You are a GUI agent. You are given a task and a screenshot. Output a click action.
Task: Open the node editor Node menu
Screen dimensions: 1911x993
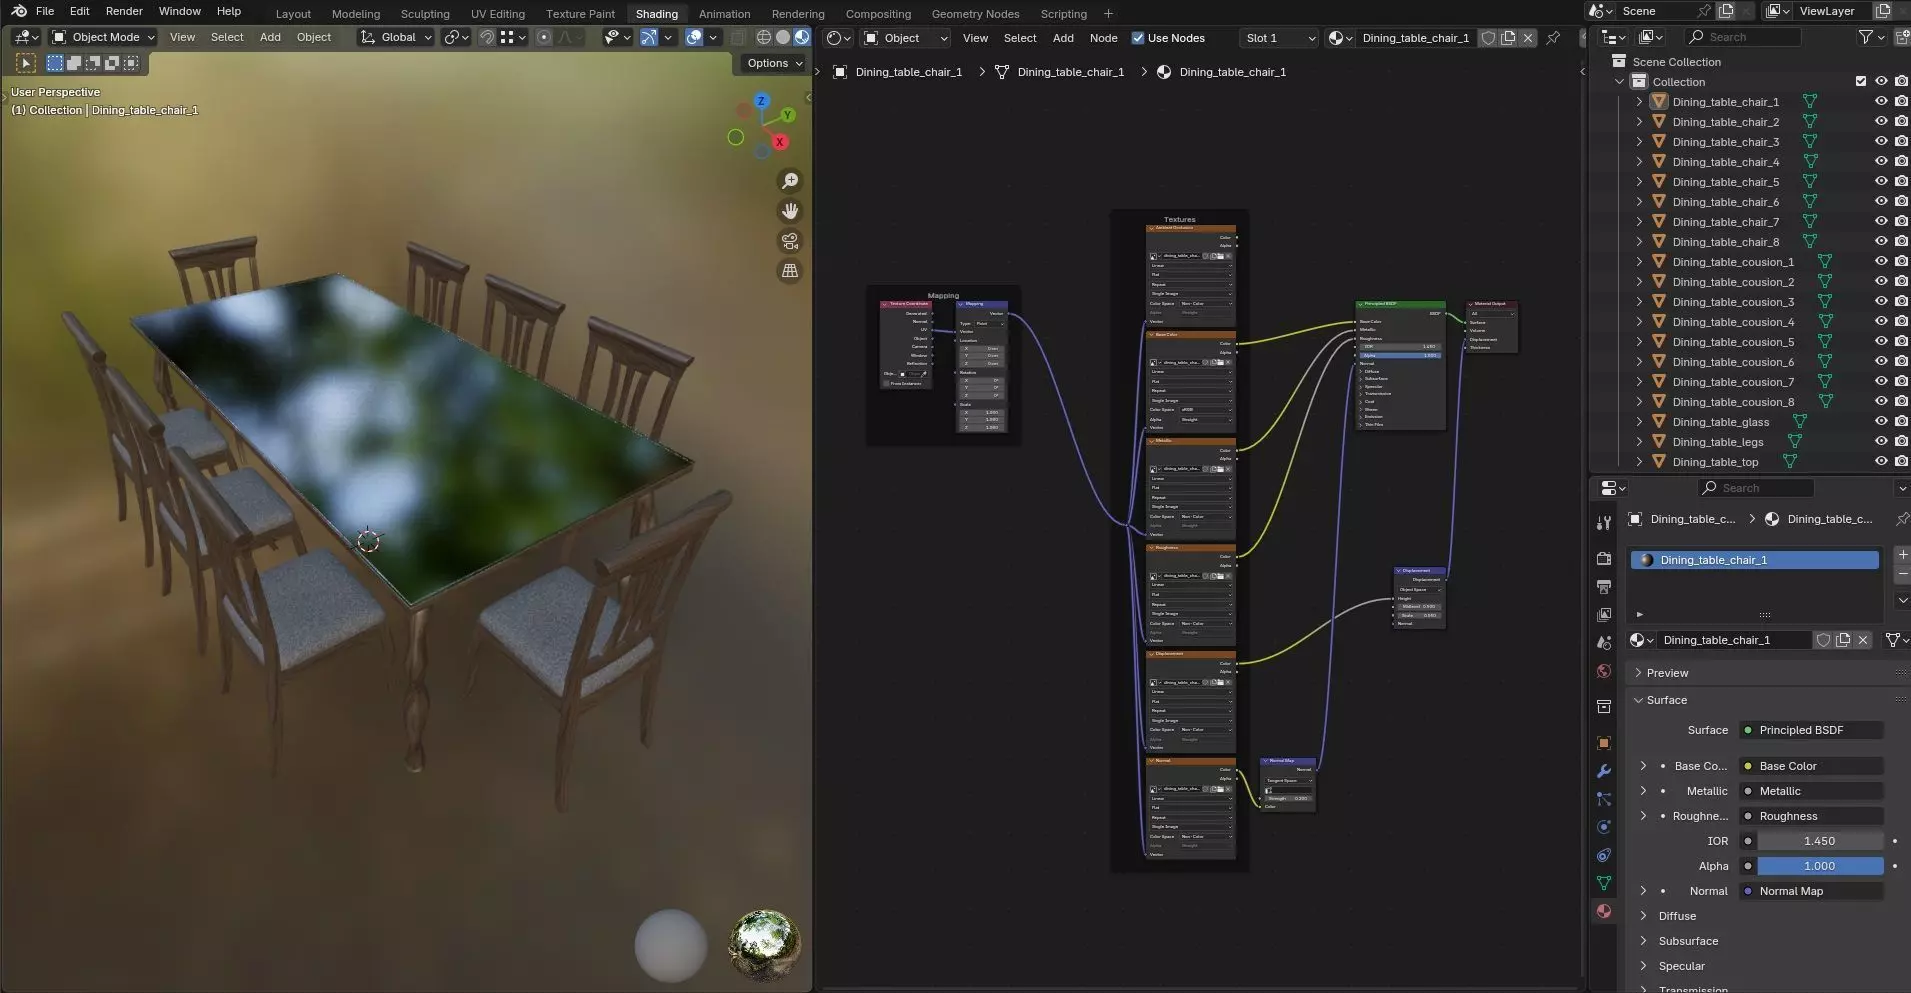tap(1103, 38)
